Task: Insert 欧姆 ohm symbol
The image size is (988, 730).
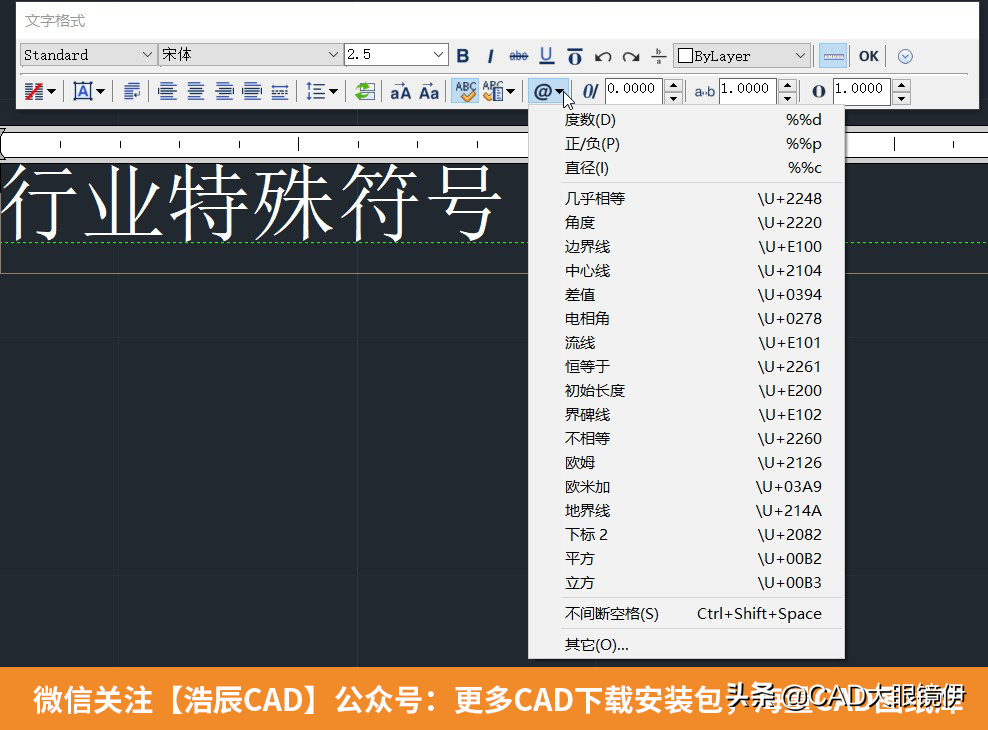Action: pyautogui.click(x=686, y=462)
